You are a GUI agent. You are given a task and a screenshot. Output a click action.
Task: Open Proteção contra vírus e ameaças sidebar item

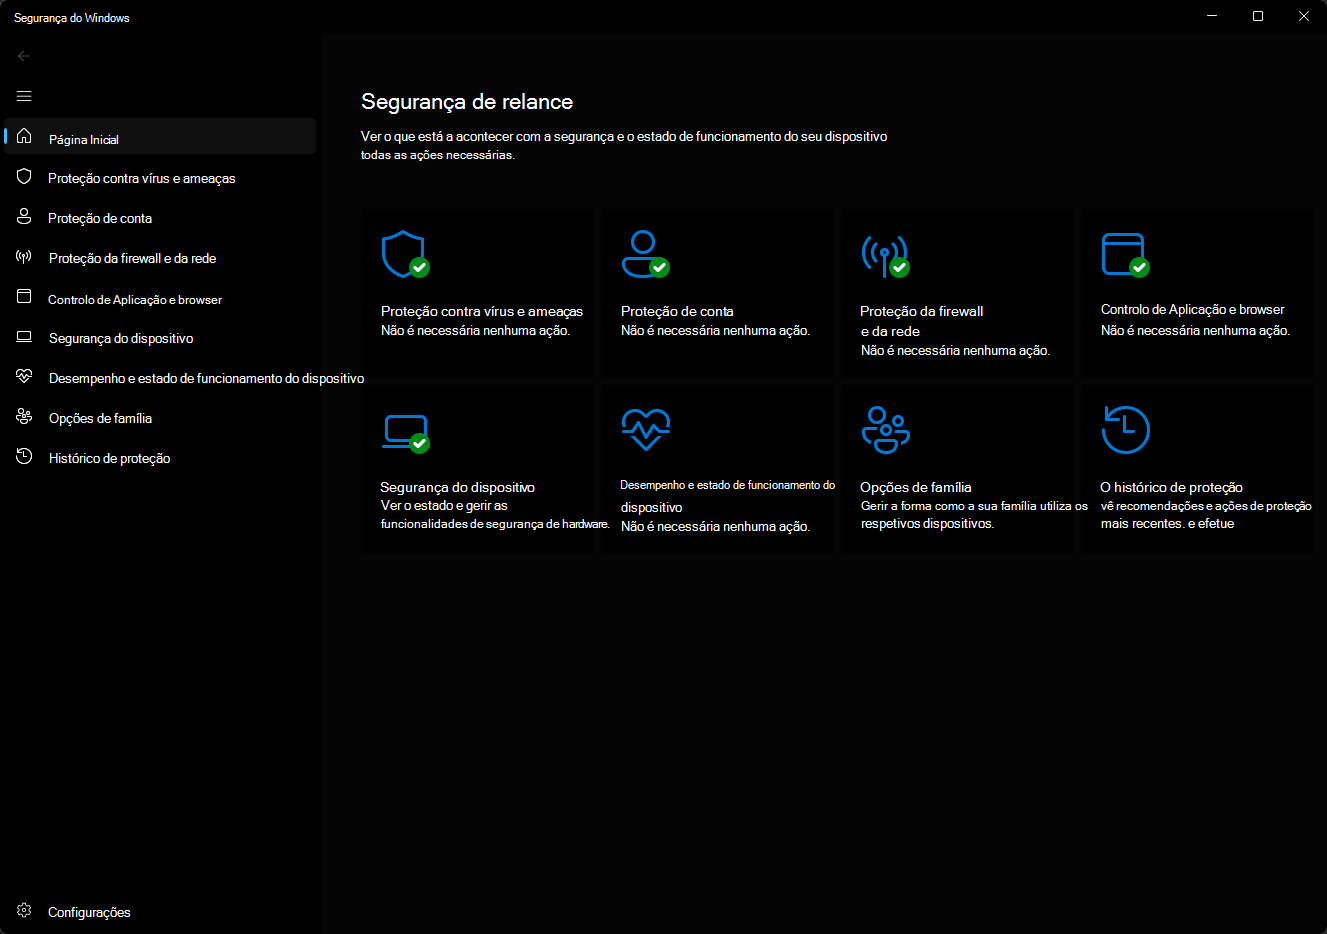coord(160,178)
